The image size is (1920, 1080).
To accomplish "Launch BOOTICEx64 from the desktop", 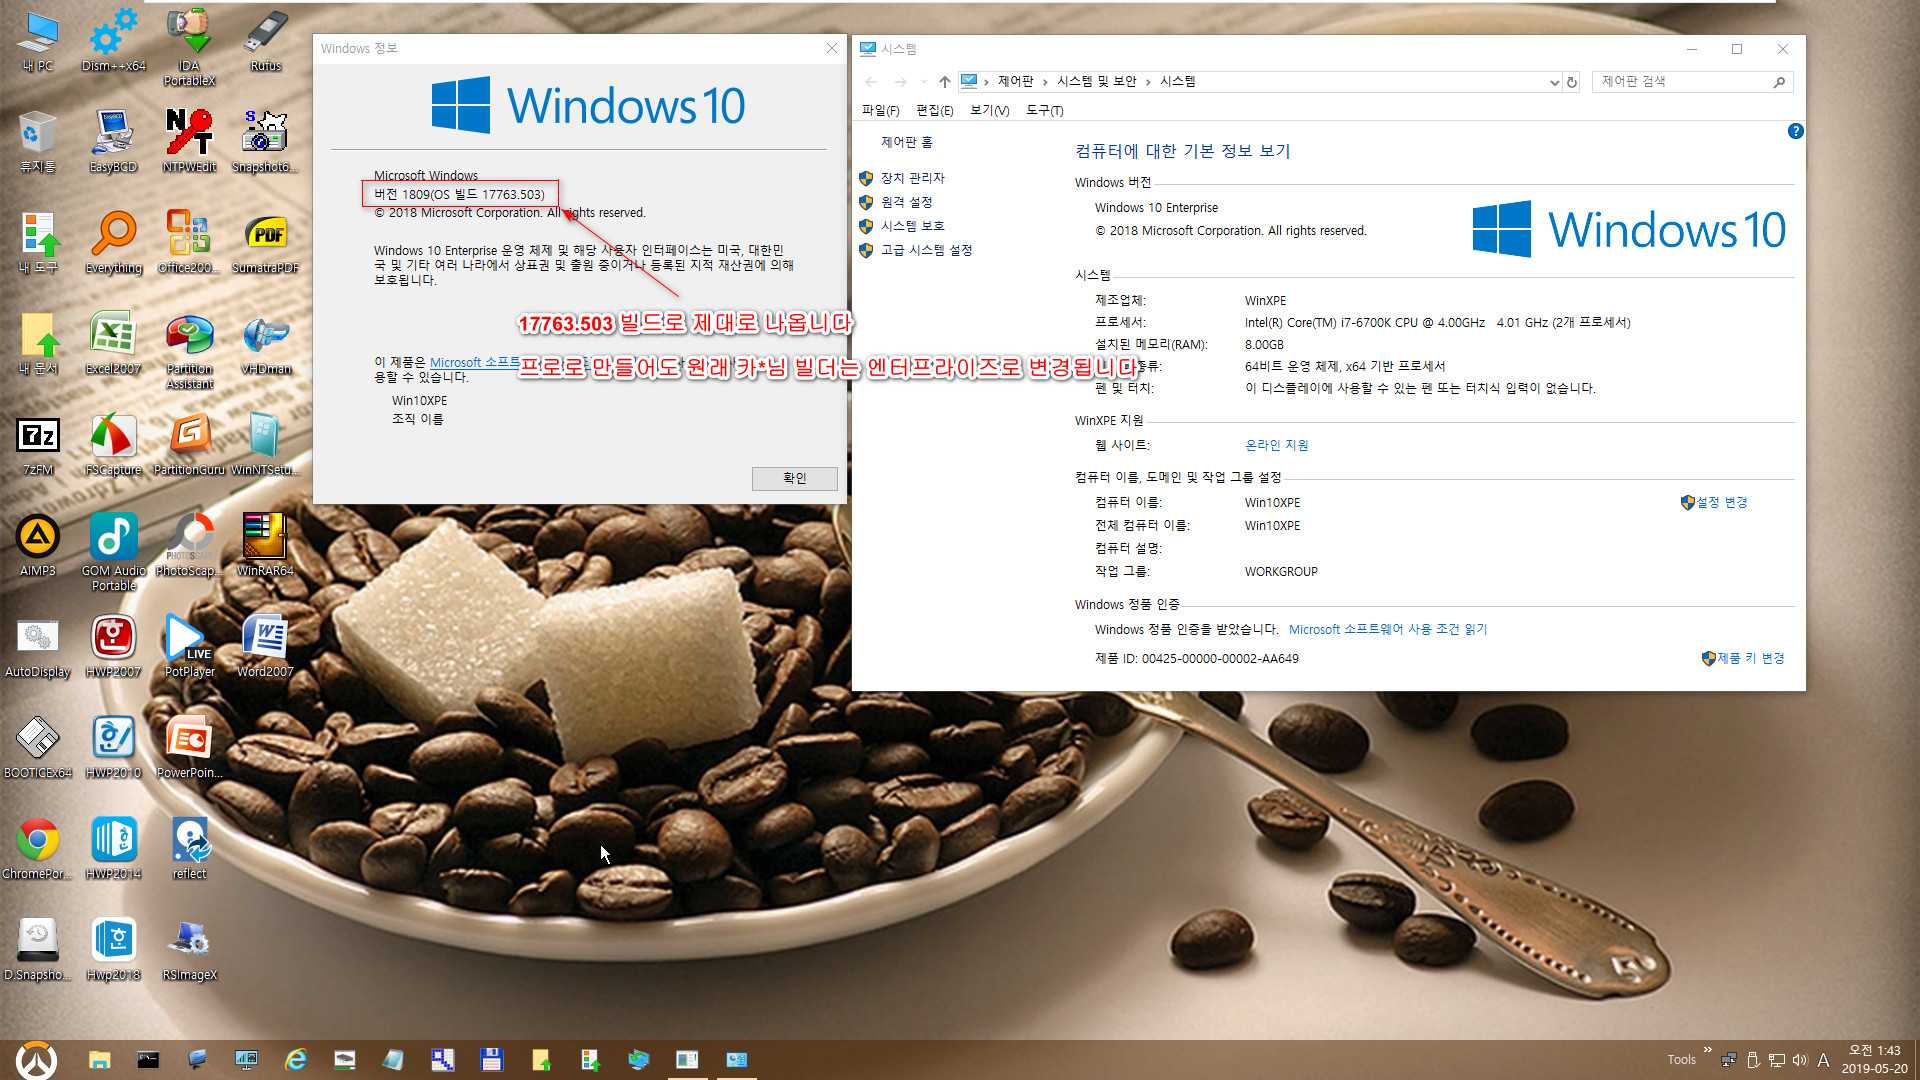I will pos(38,747).
